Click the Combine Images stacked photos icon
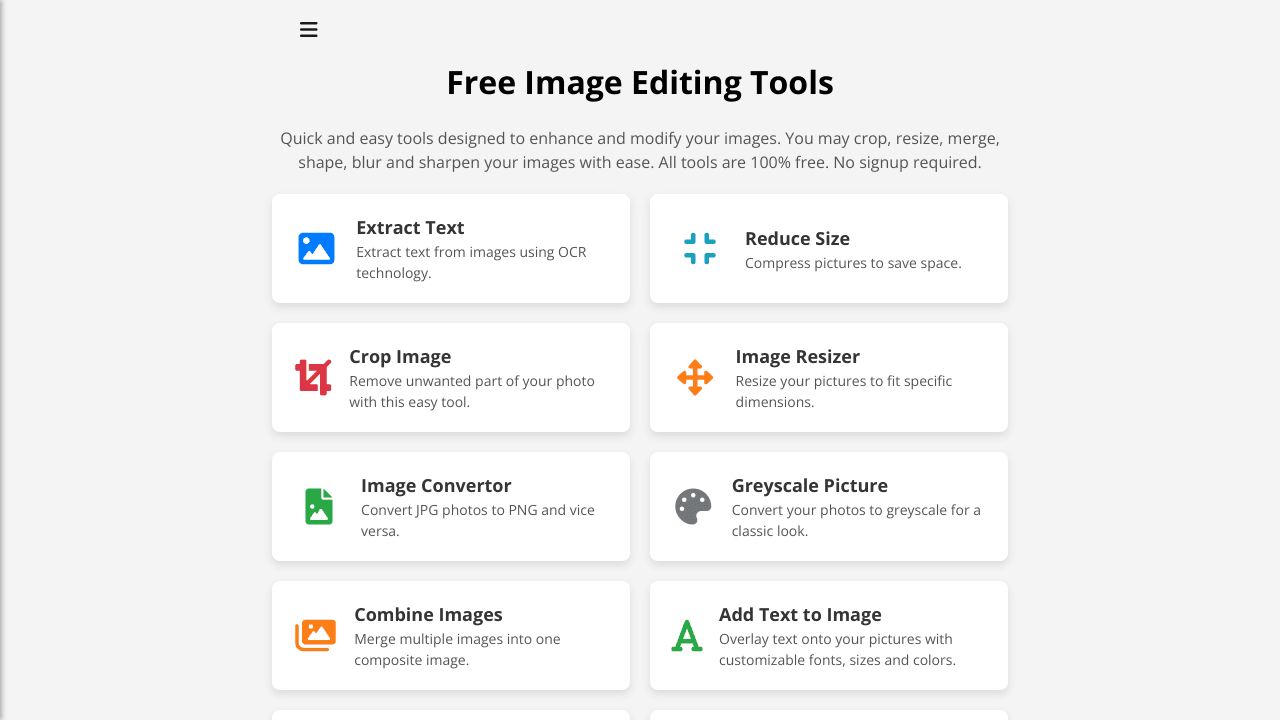Screen dimensions: 1280x720 click(x=315, y=635)
